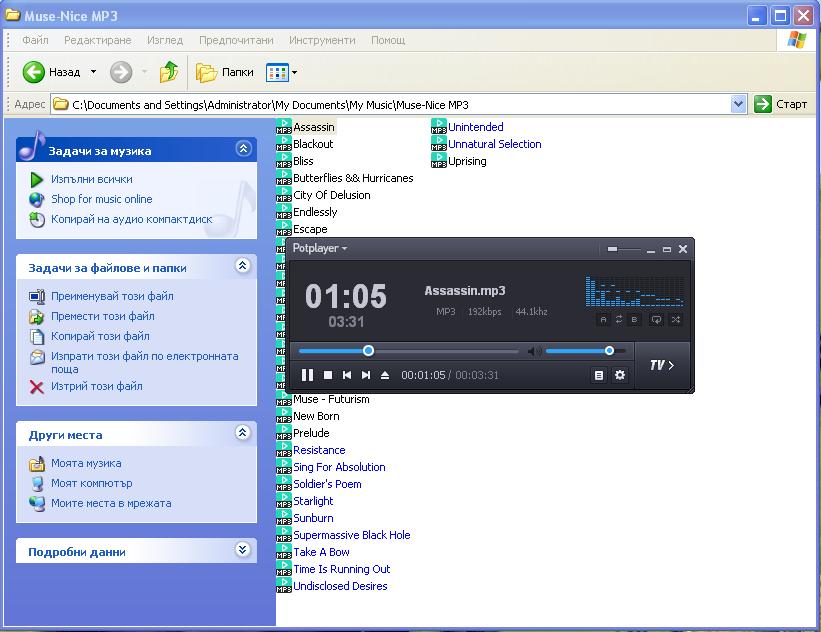Screen dimensions: 821x632
Task: Skip to previous track in Potplayer
Action: pos(347,375)
